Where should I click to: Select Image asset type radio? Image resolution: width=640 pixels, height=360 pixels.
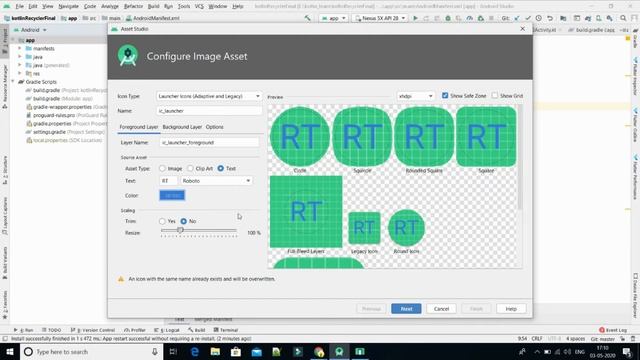[x=162, y=168]
